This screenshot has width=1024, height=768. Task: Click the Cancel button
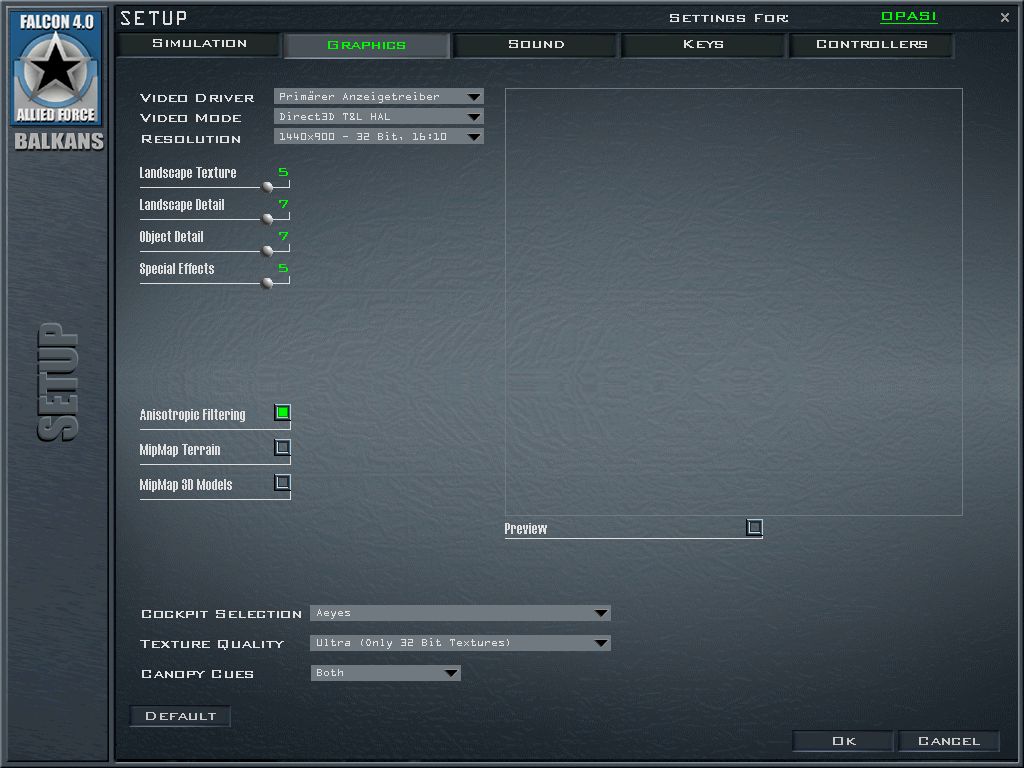[x=948, y=741]
